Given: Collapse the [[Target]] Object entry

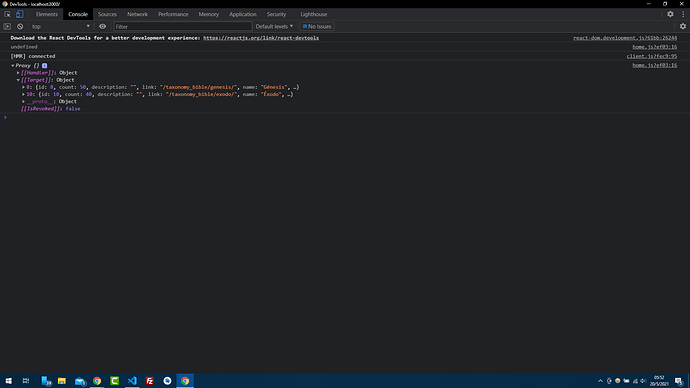Looking at the screenshot, I should (x=18, y=80).
